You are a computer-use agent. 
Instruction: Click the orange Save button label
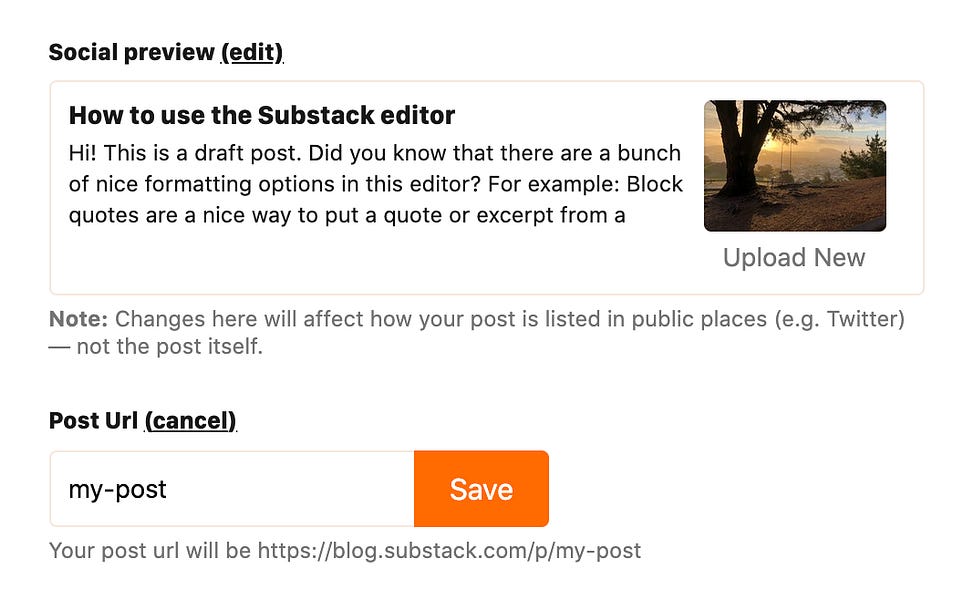click(481, 489)
